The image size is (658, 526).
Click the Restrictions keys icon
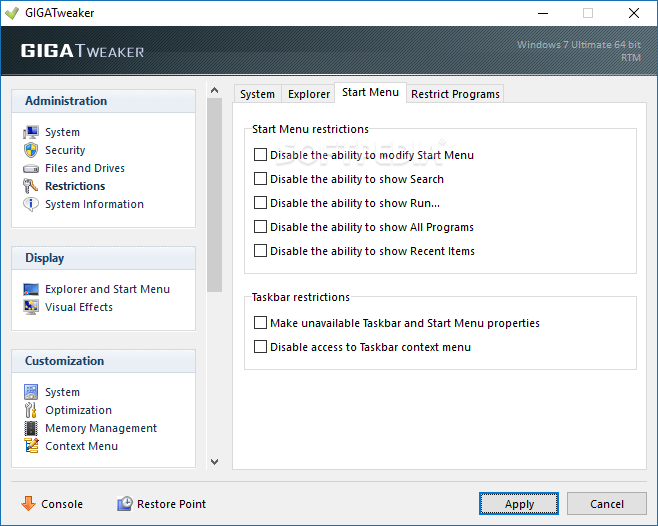pyautogui.click(x=31, y=186)
